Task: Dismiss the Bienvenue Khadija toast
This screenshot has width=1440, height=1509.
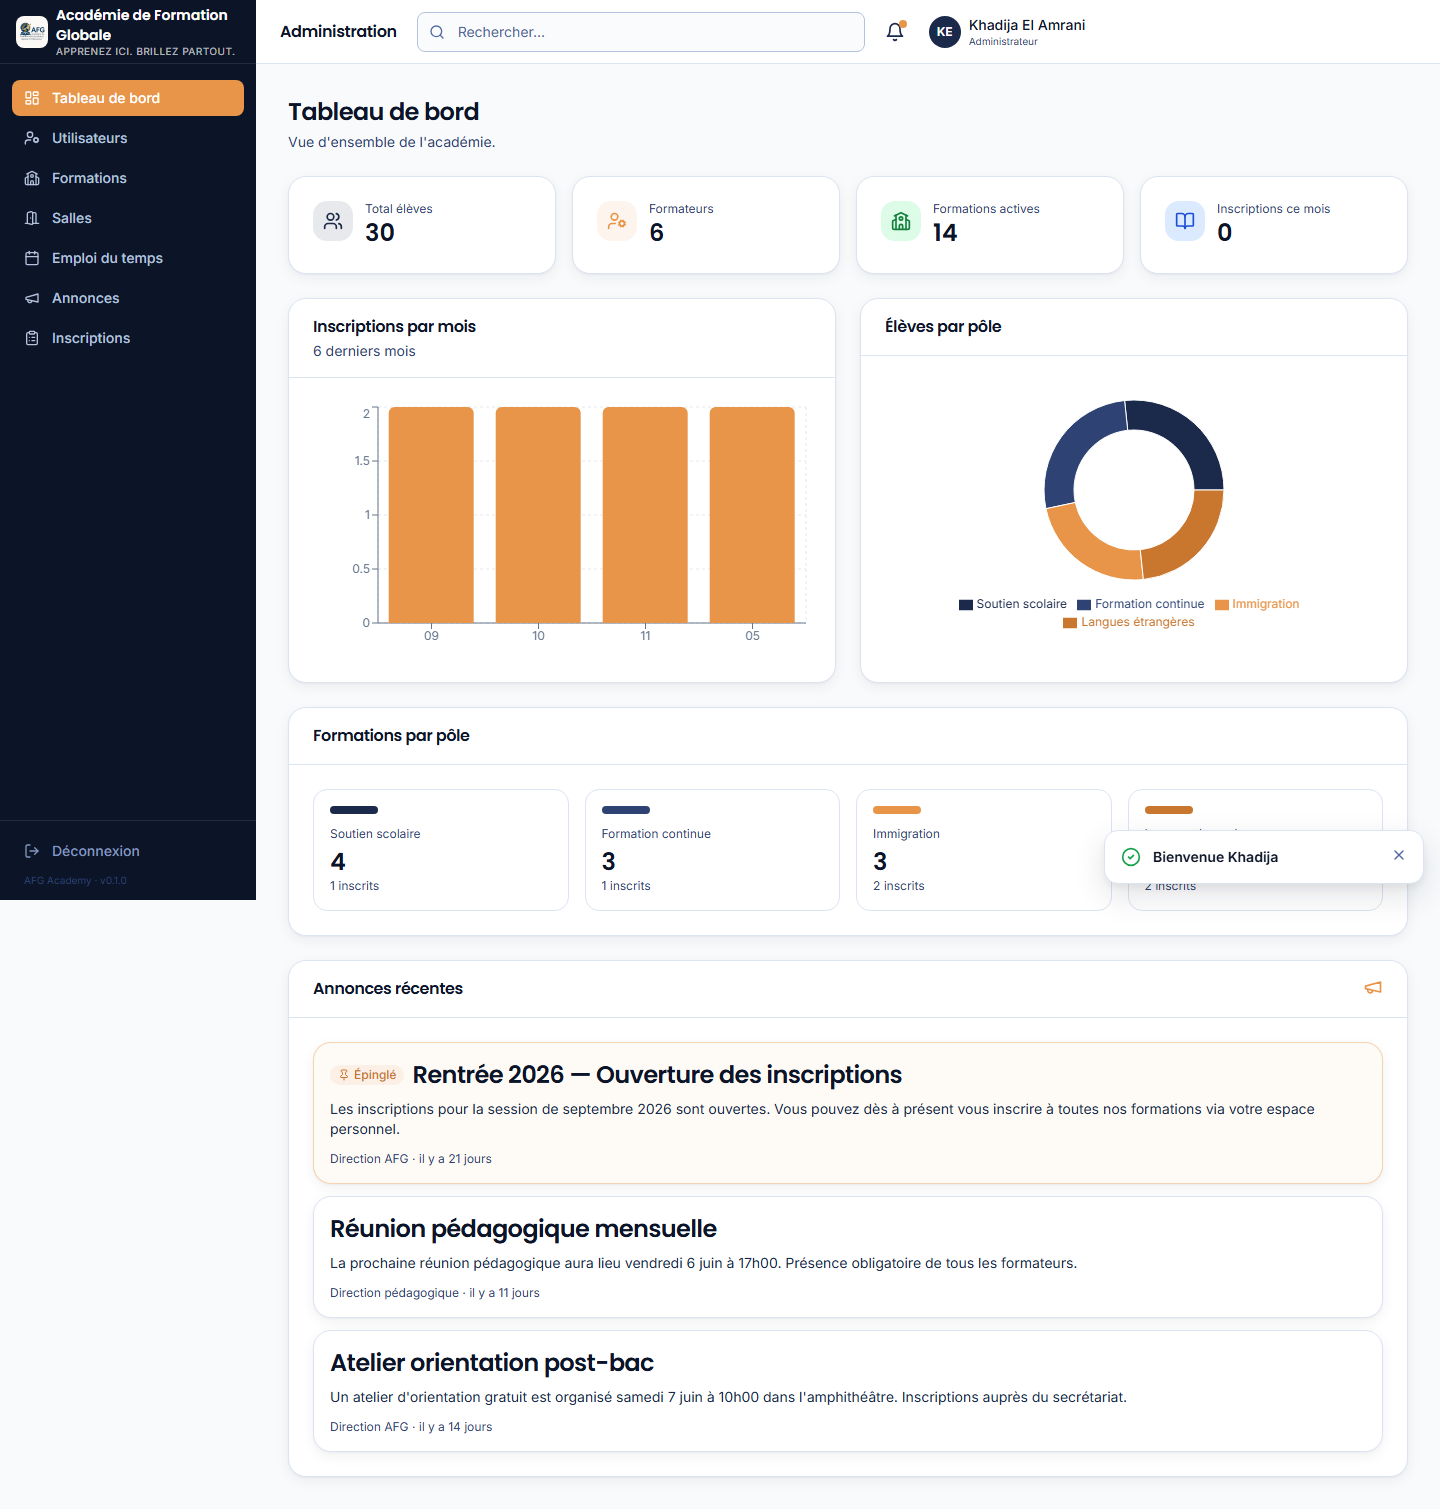Action: 1399,855
